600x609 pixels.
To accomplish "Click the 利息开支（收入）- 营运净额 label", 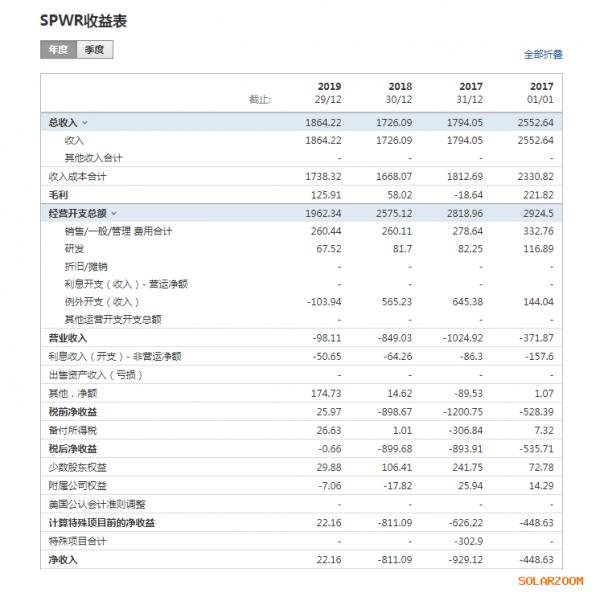I will click(126, 284).
